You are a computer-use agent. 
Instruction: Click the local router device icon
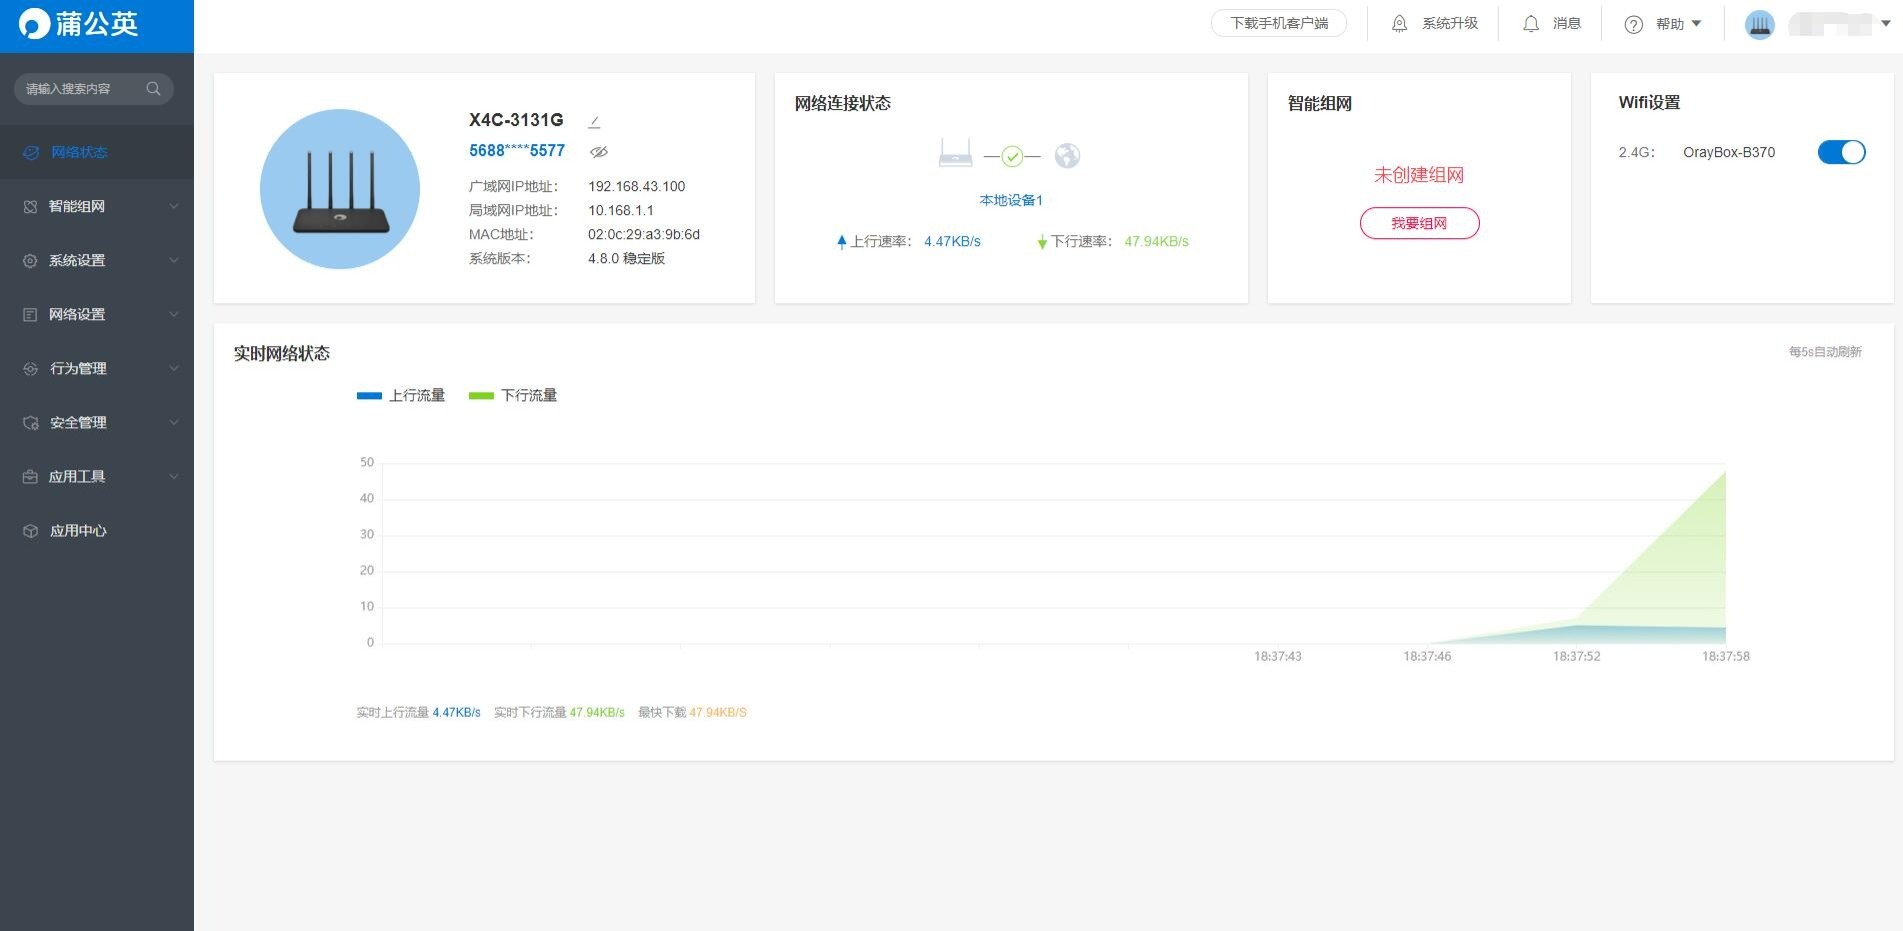pos(955,154)
